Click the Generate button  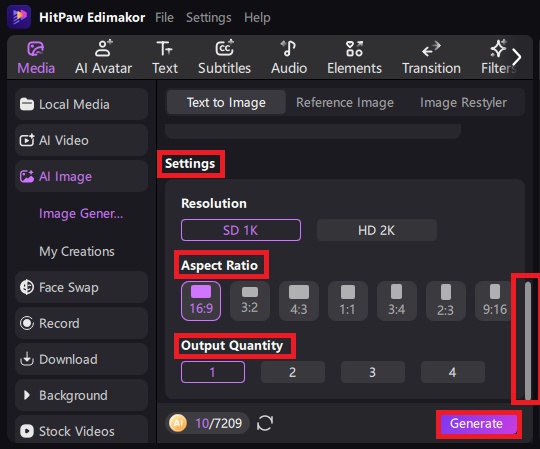pos(478,424)
